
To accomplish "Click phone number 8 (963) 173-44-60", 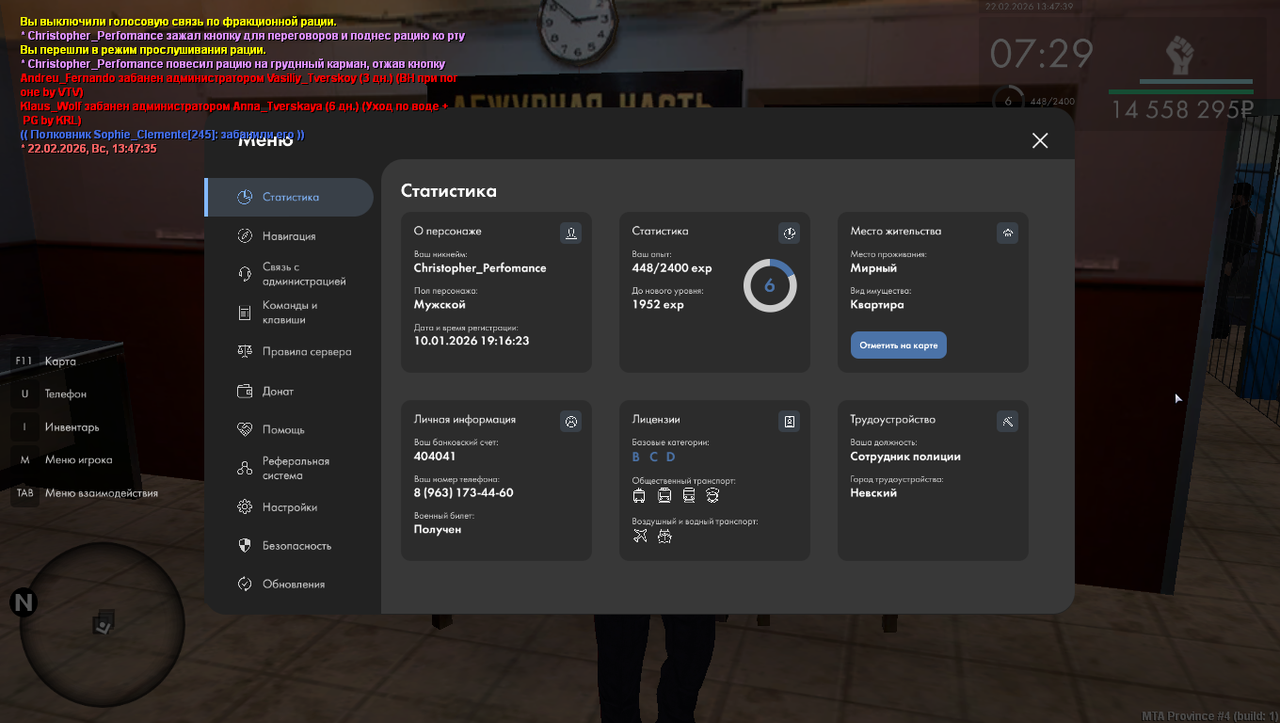I will point(464,493).
